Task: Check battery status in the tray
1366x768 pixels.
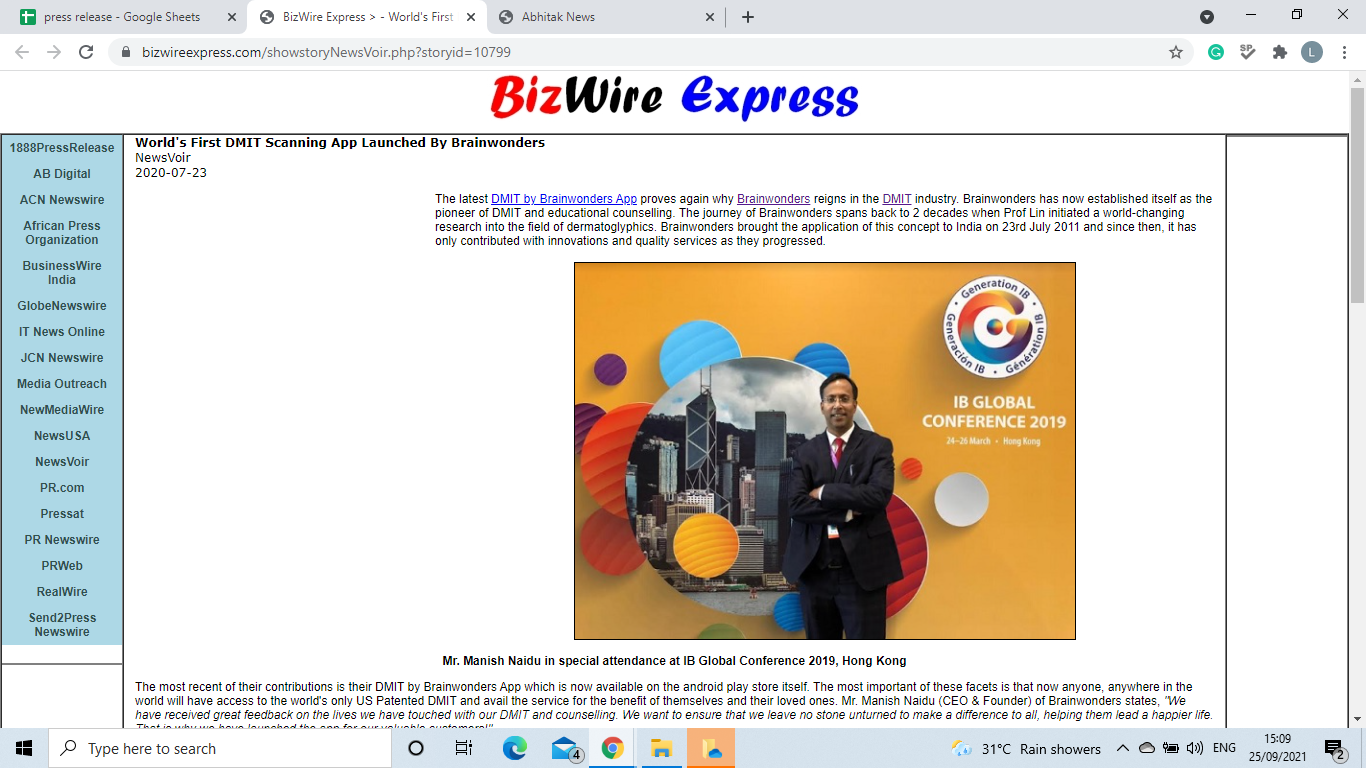Action: click(x=1171, y=748)
